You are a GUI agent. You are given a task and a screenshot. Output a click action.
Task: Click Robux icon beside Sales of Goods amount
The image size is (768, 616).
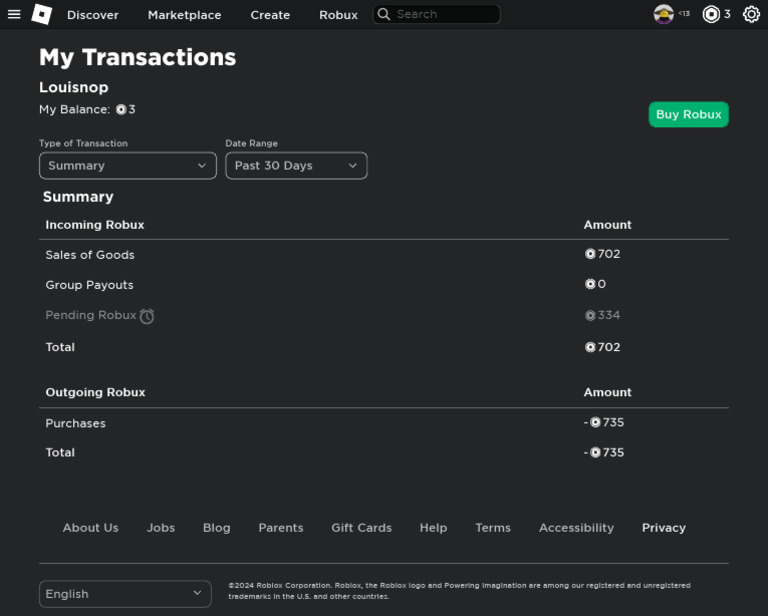590,254
